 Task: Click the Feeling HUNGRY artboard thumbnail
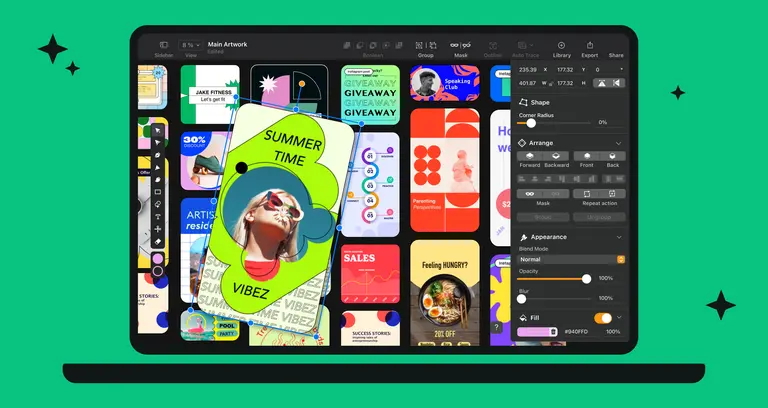pos(445,293)
